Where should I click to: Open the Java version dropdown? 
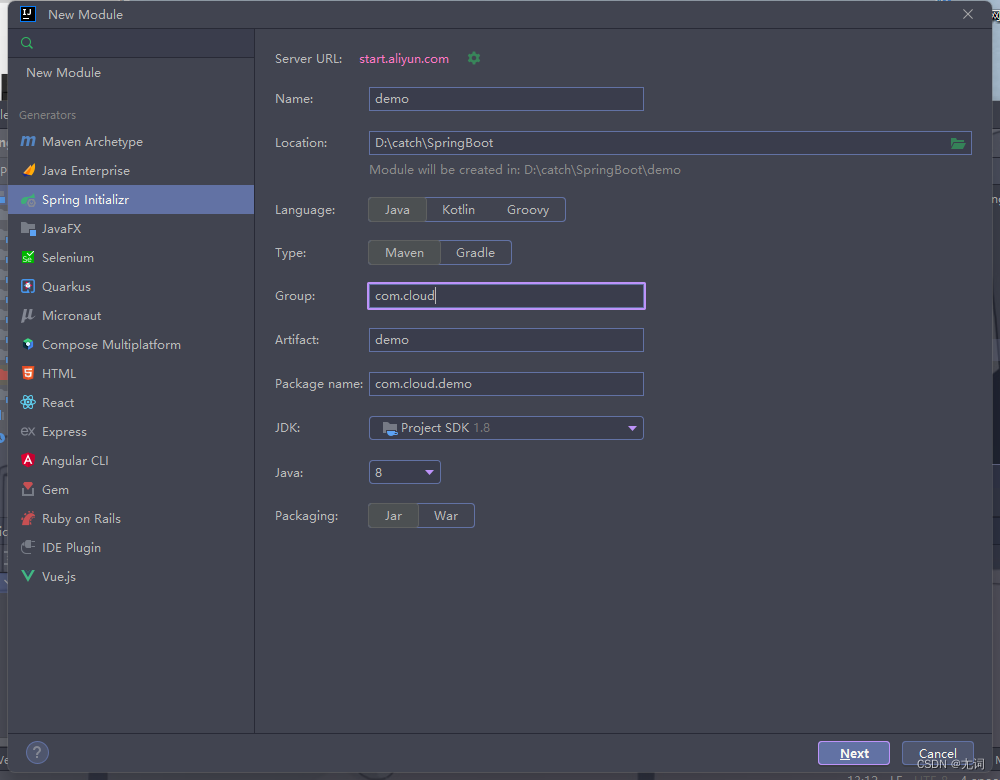[x=404, y=472]
